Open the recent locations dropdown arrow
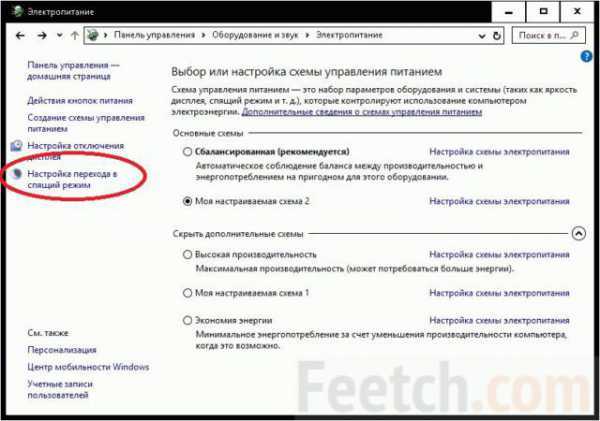 pyautogui.click(x=59, y=35)
